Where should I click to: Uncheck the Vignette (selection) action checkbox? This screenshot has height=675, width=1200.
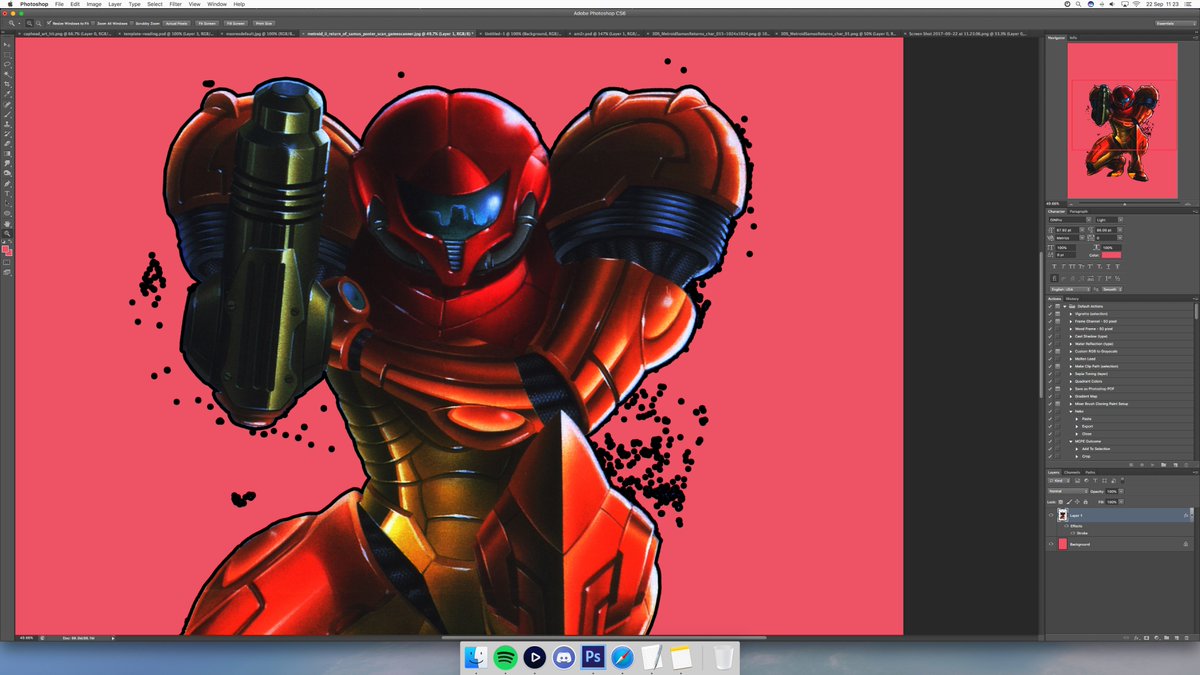tap(1050, 314)
